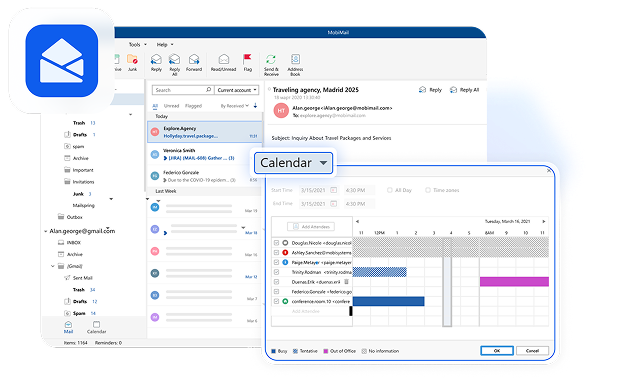This screenshot has height=384, width=622.
Task: Click the HT sender avatar in reading pane
Action: pyautogui.click(x=281, y=111)
